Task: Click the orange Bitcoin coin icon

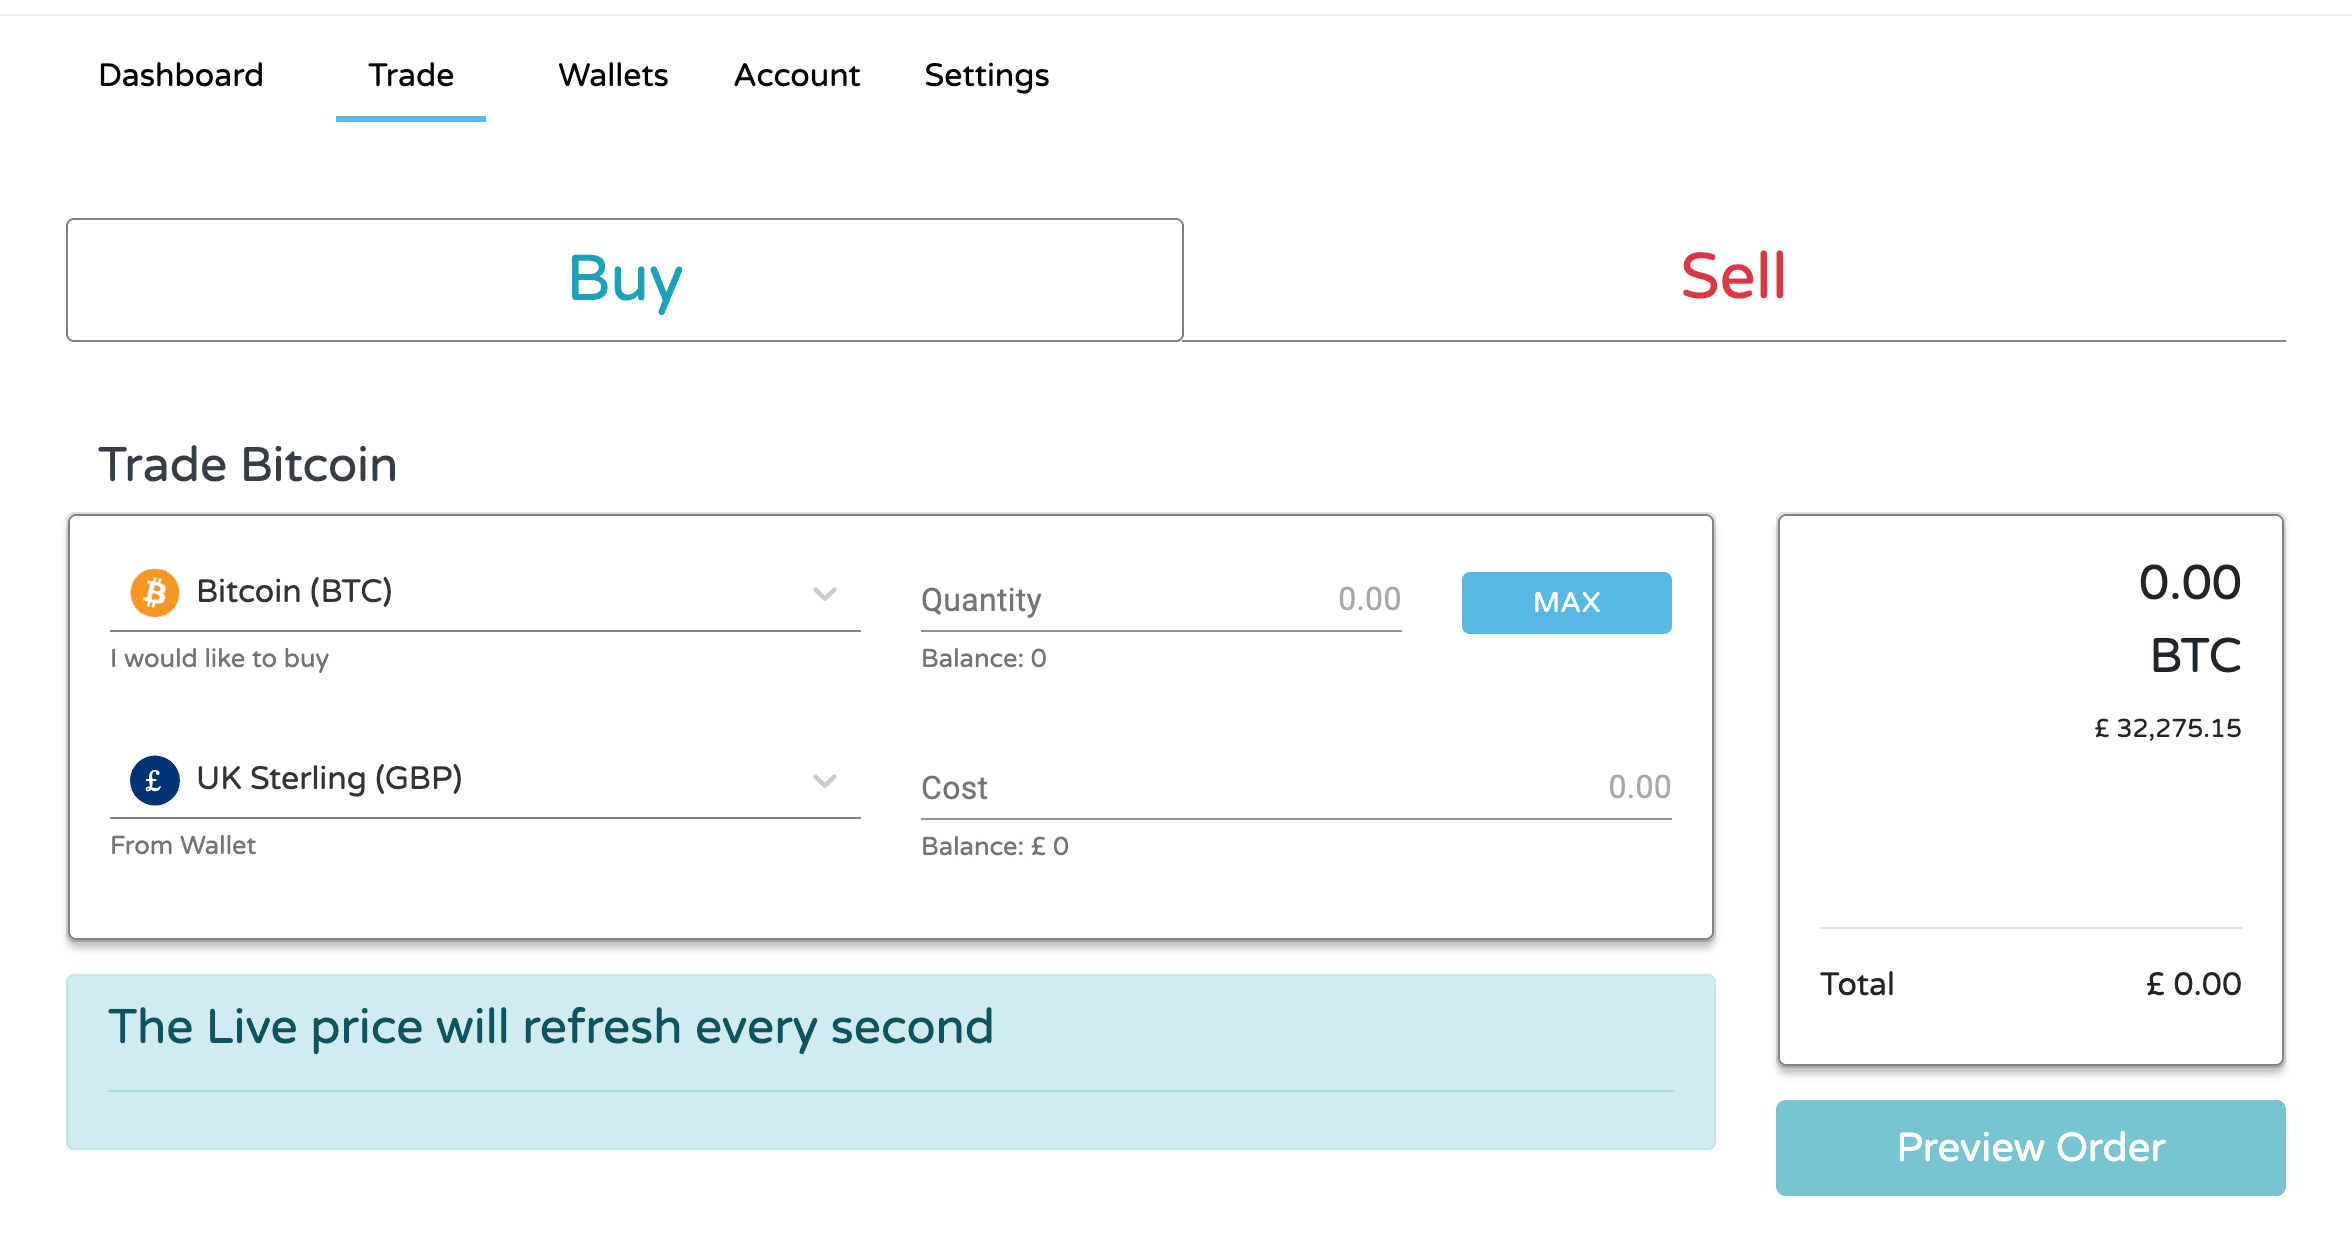Action: [155, 593]
